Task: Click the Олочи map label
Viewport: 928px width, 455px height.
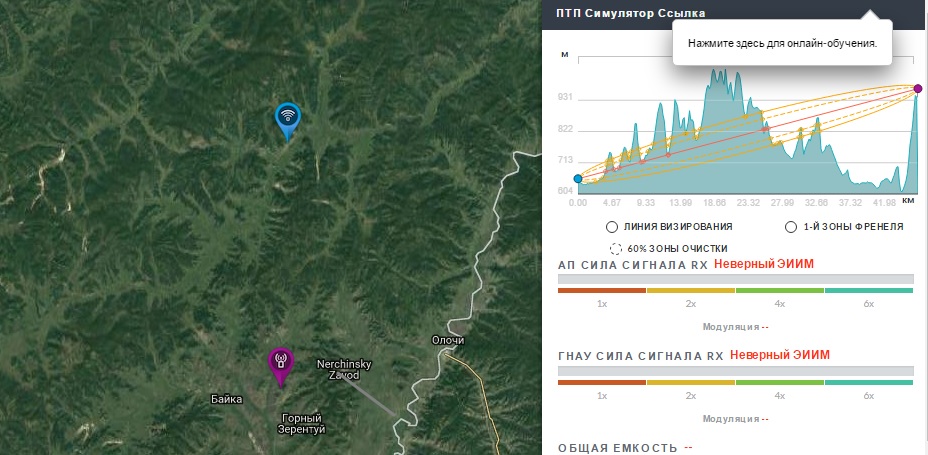Action: [x=448, y=340]
